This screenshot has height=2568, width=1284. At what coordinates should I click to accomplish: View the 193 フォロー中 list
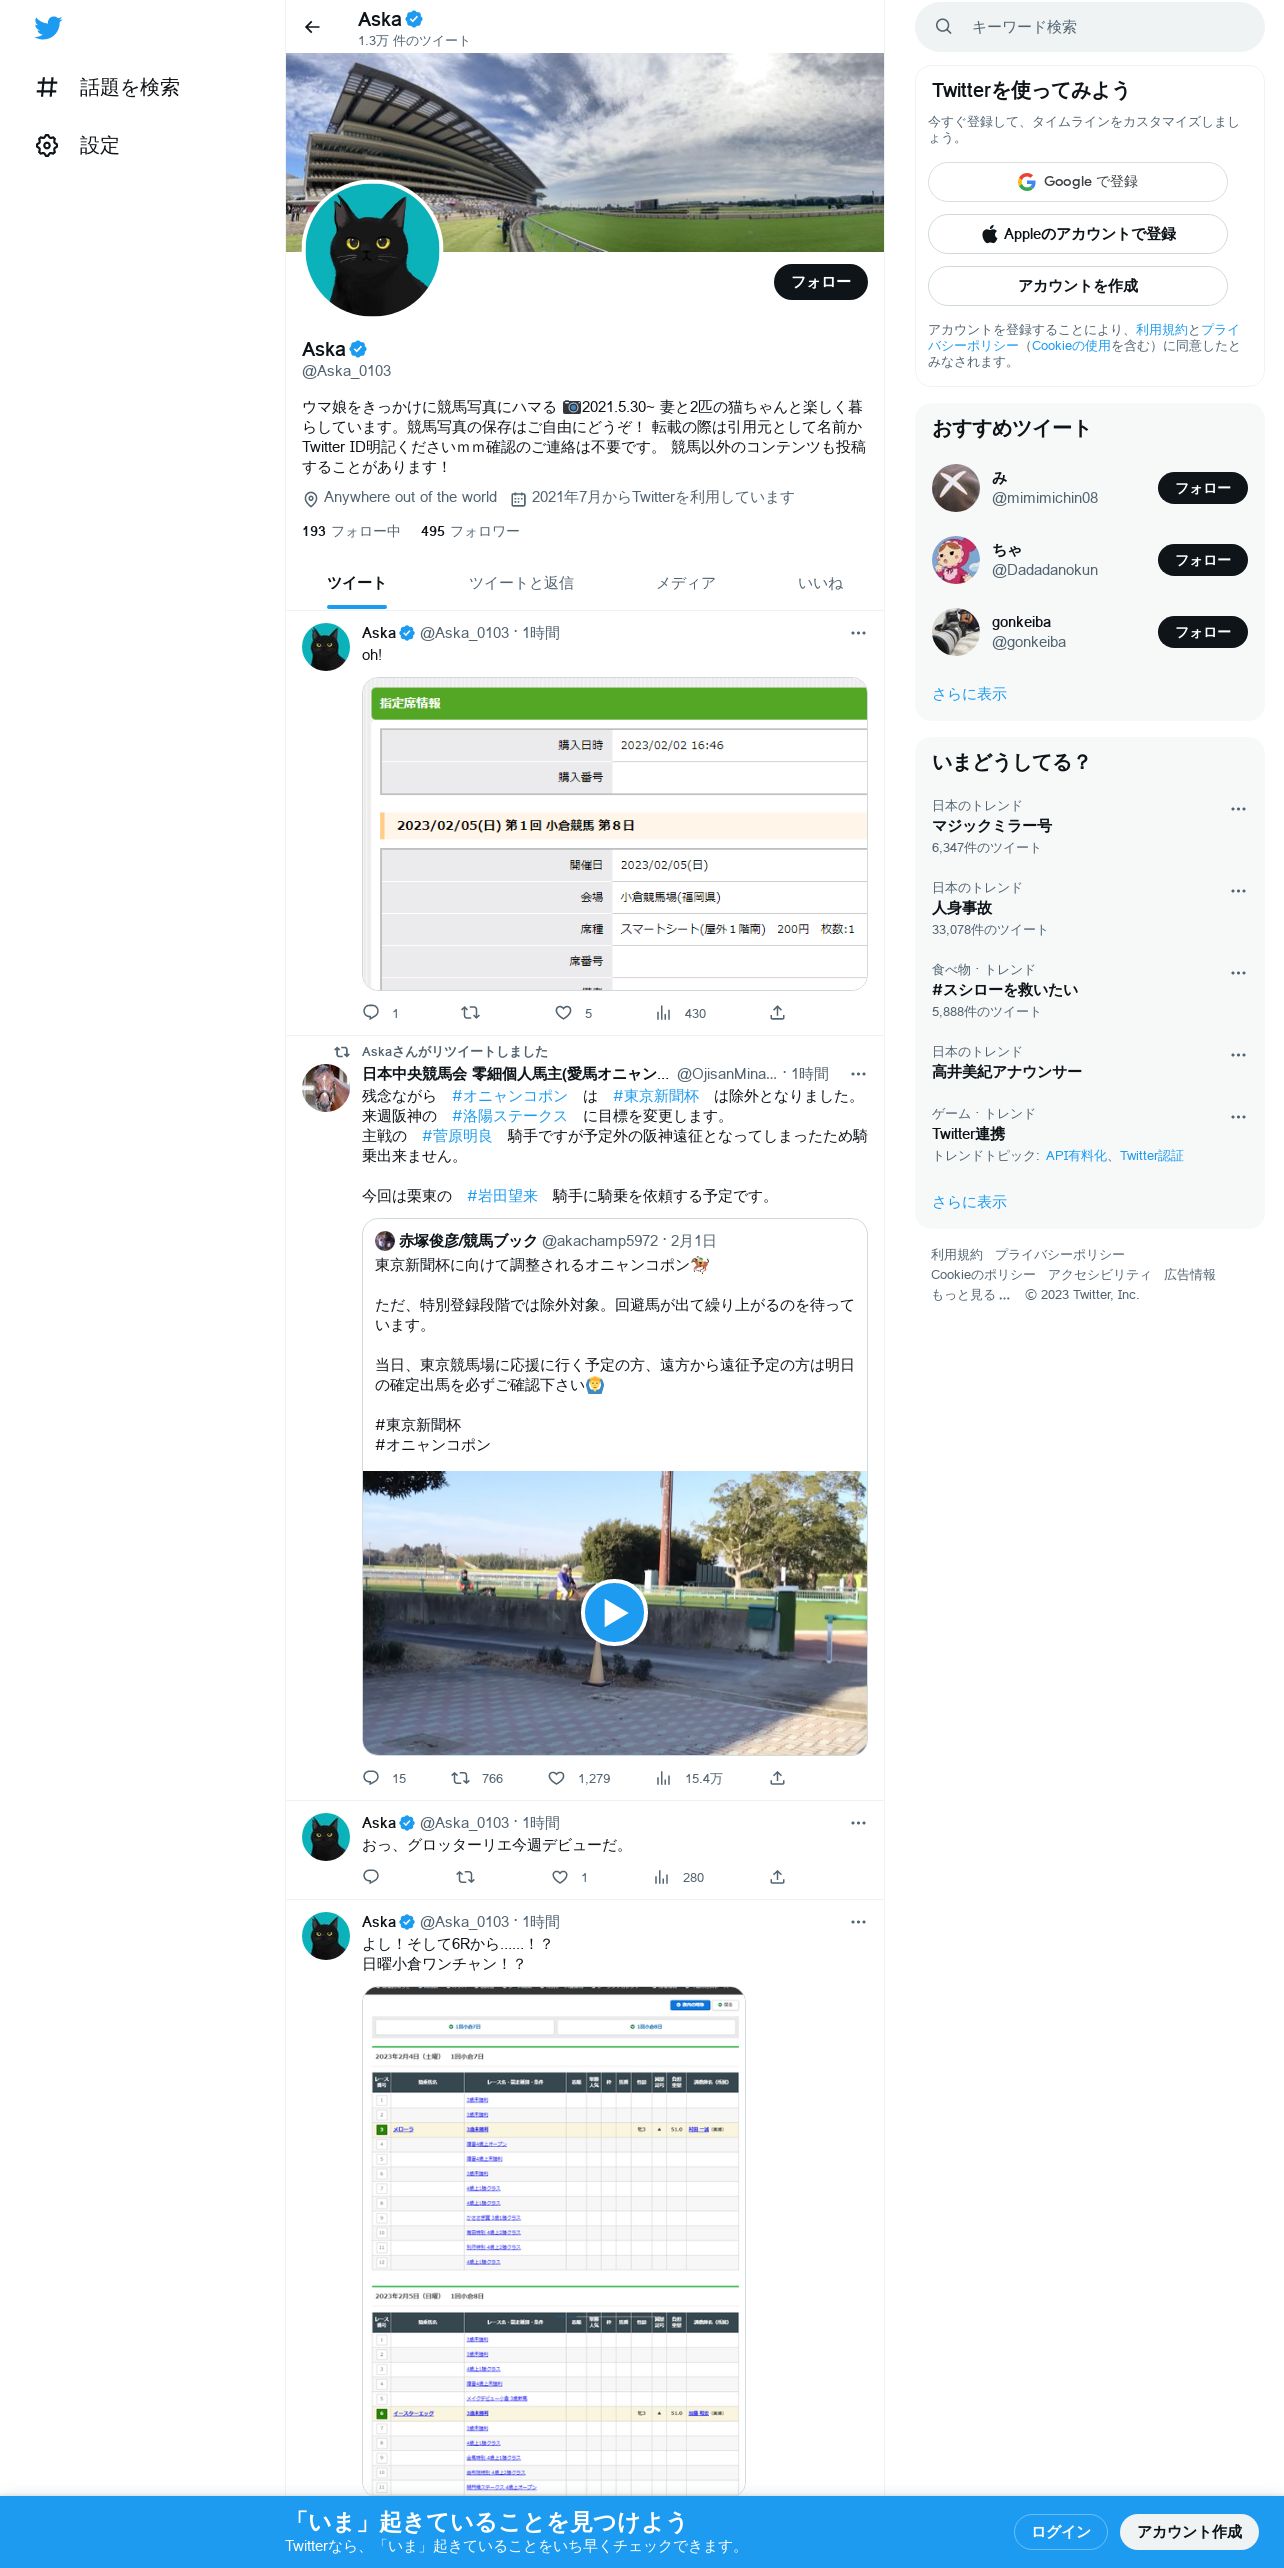point(351,531)
